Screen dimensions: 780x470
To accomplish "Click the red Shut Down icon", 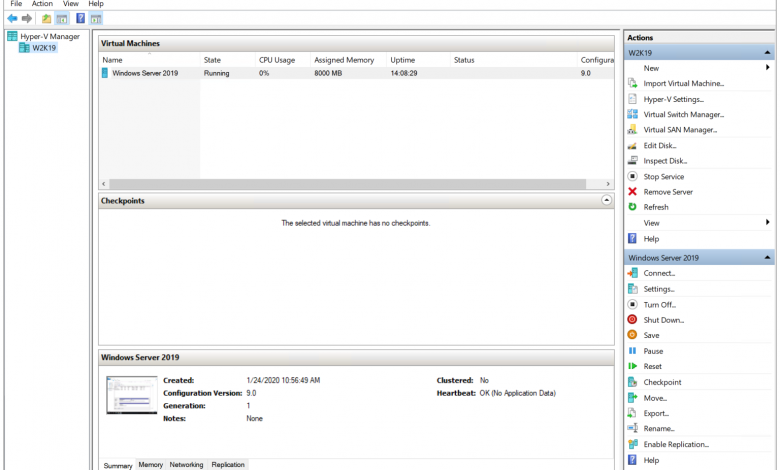I will pos(632,319).
